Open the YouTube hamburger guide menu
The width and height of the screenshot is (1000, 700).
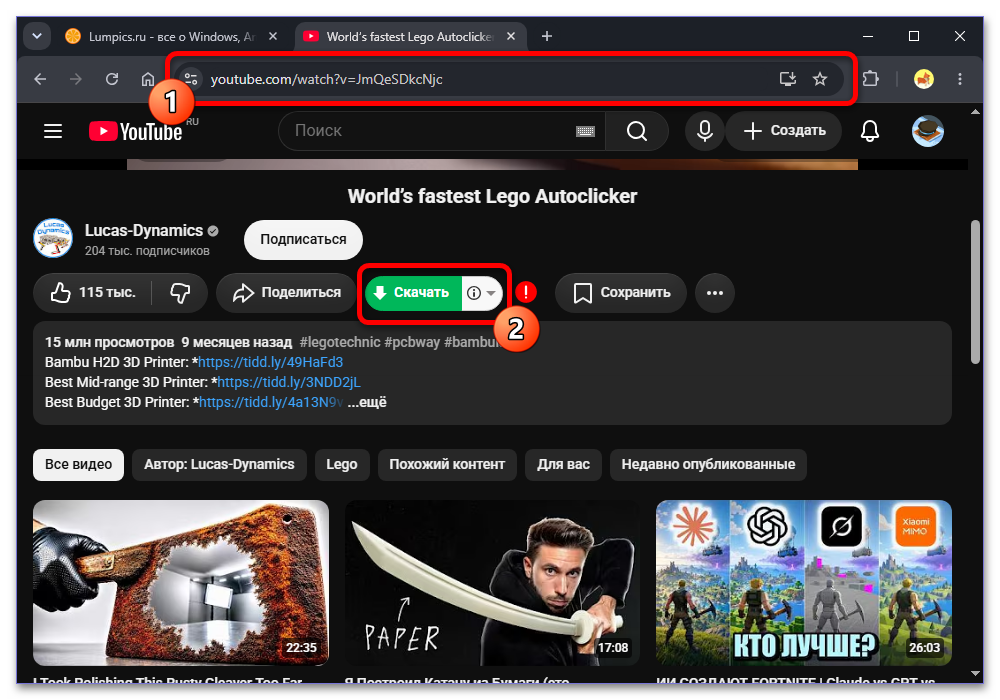53,131
